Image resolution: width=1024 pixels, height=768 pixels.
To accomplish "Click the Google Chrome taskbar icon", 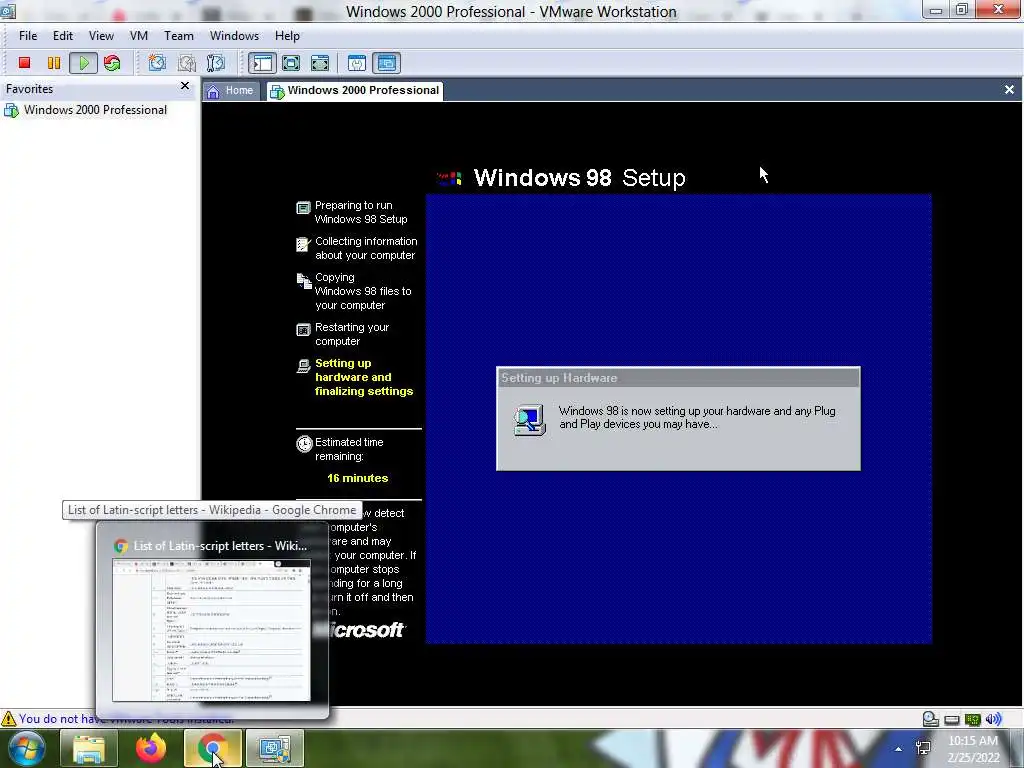I will (x=213, y=748).
